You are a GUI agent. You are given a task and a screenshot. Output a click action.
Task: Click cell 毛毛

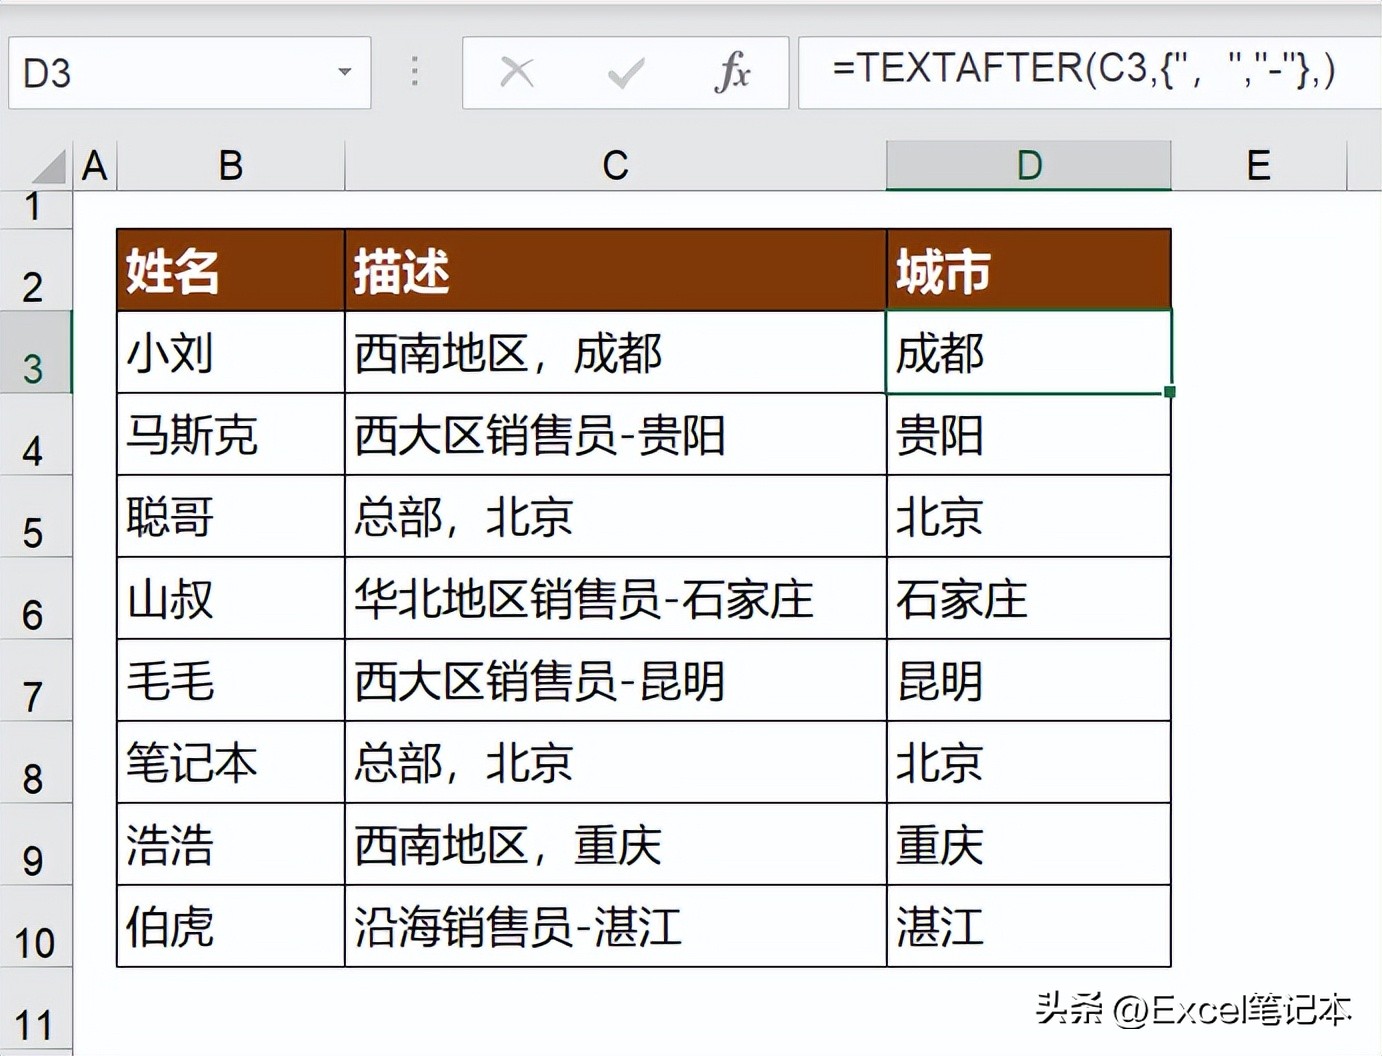coord(231,680)
